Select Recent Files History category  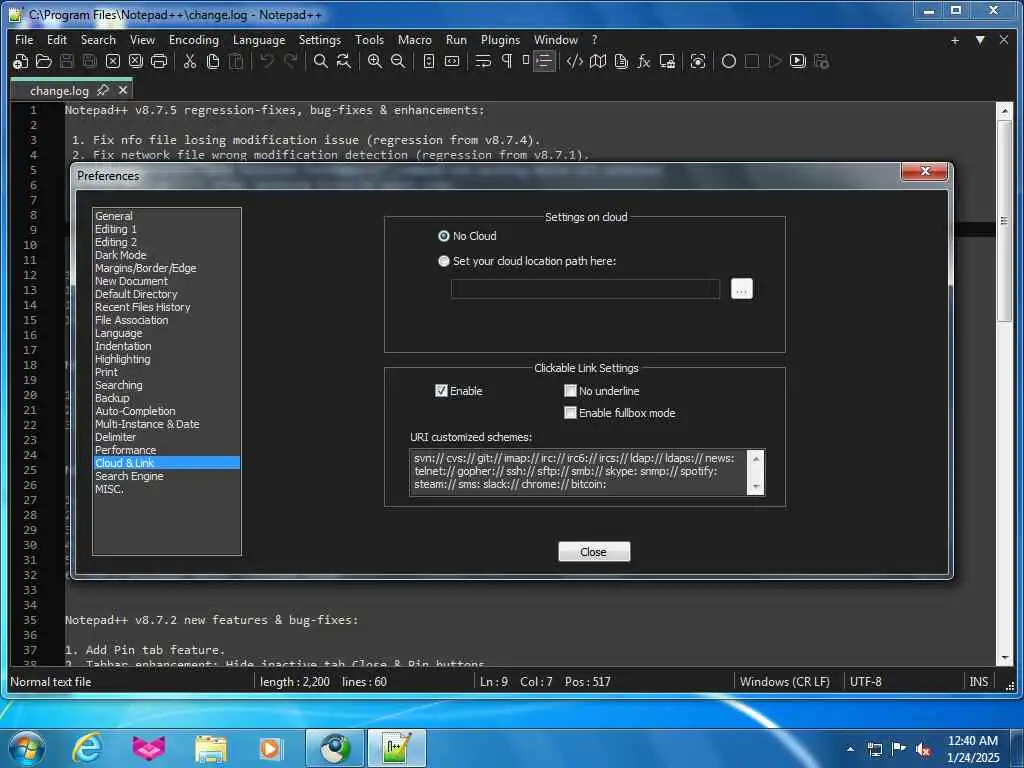coord(142,307)
